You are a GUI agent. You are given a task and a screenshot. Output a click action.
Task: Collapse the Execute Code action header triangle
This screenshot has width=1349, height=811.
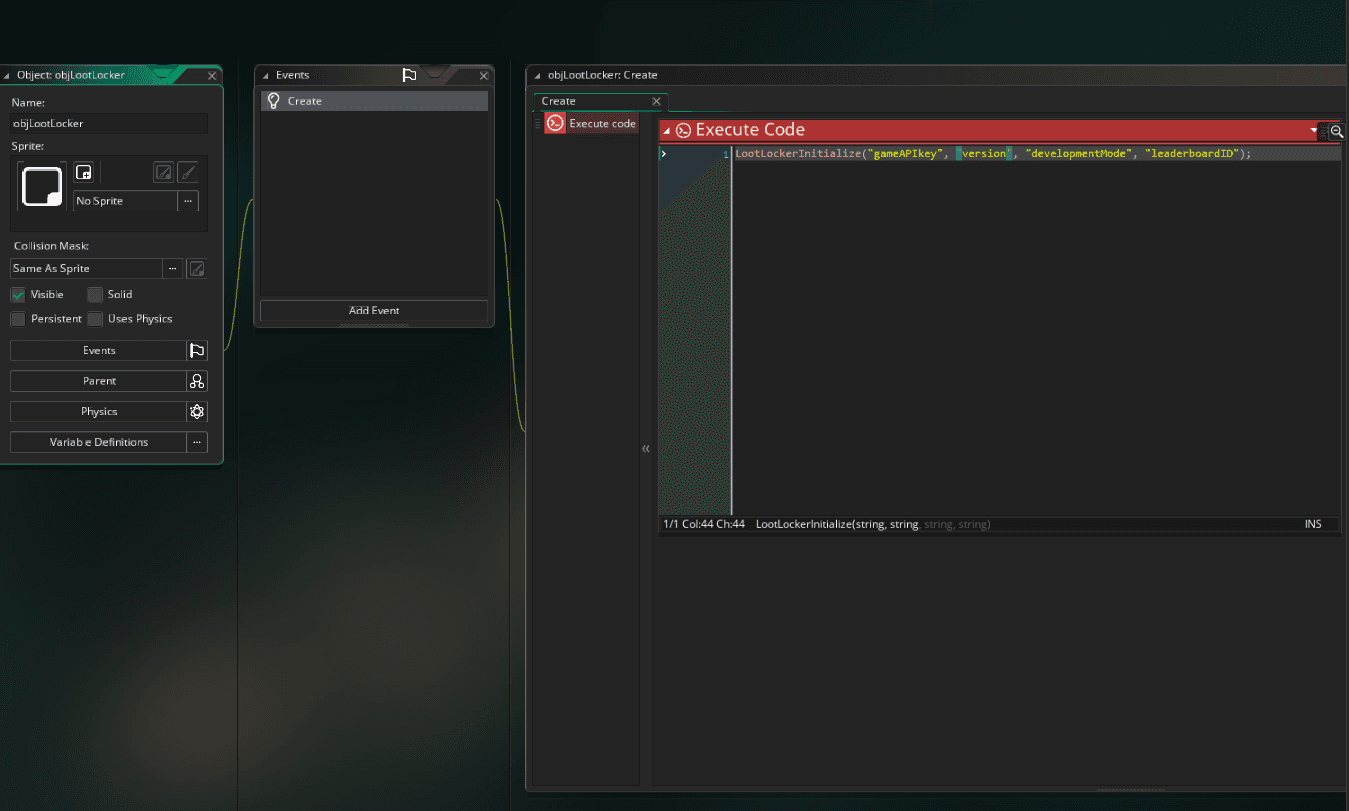coord(667,131)
